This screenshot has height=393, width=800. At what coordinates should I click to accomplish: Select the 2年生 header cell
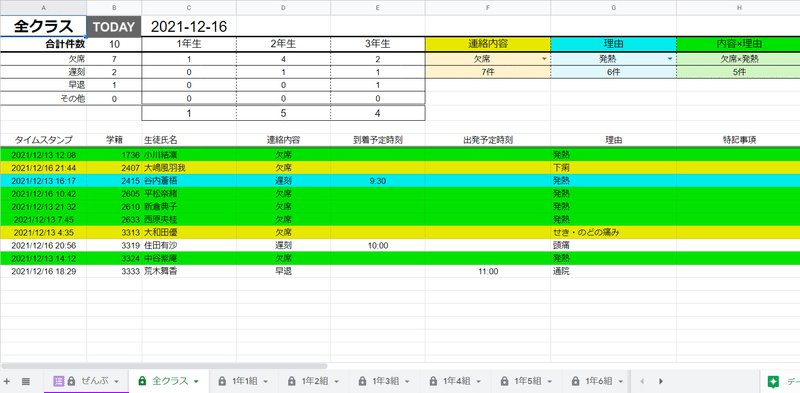click(x=283, y=44)
